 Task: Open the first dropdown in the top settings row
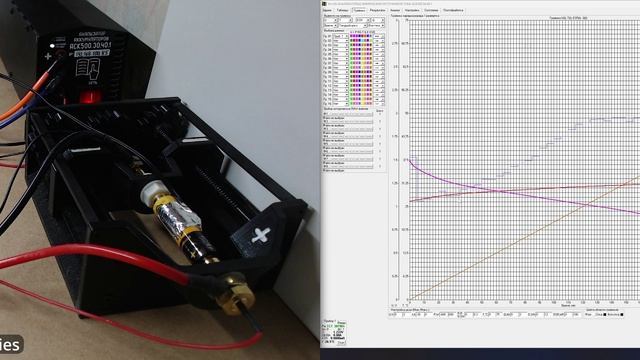330,20
